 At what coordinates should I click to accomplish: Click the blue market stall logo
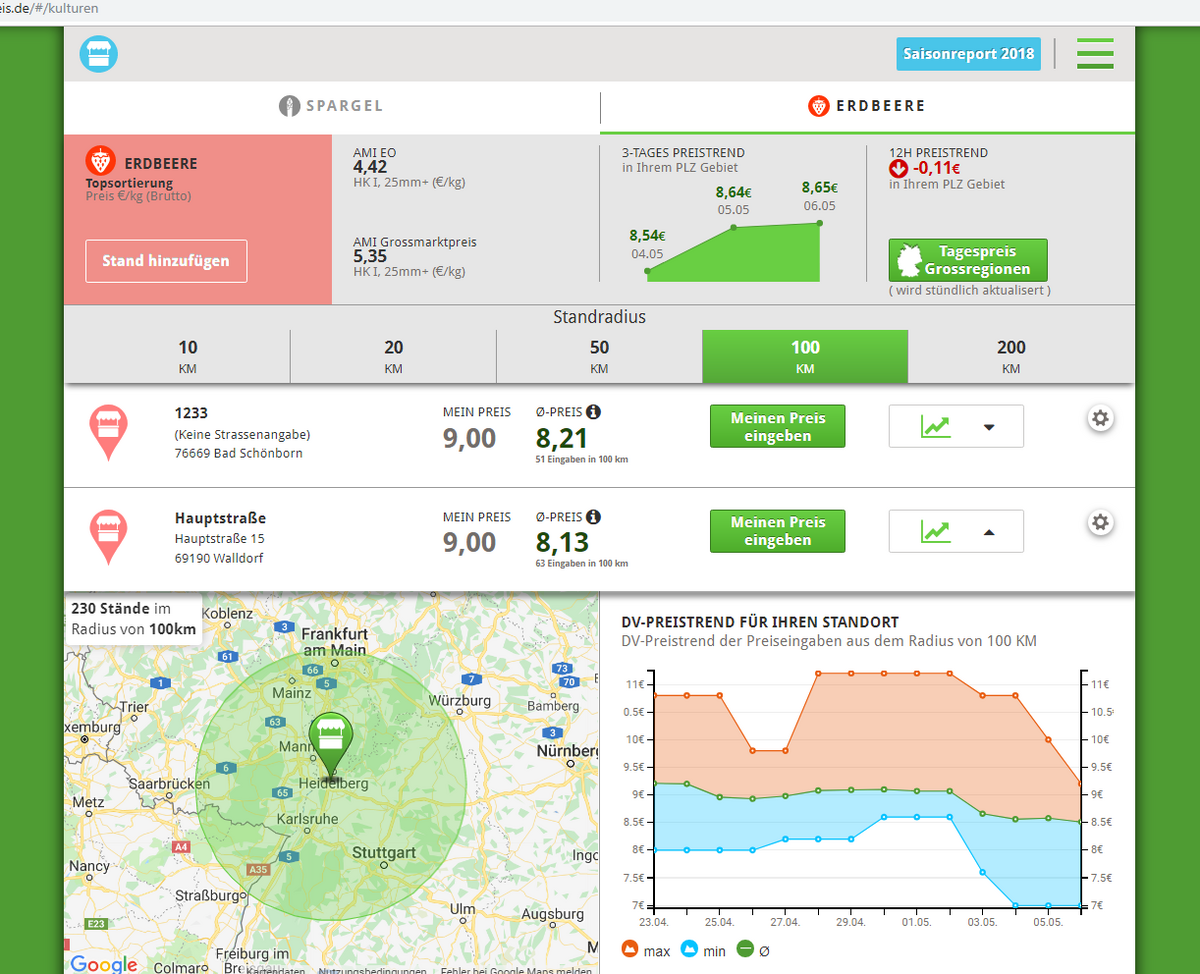[98, 53]
